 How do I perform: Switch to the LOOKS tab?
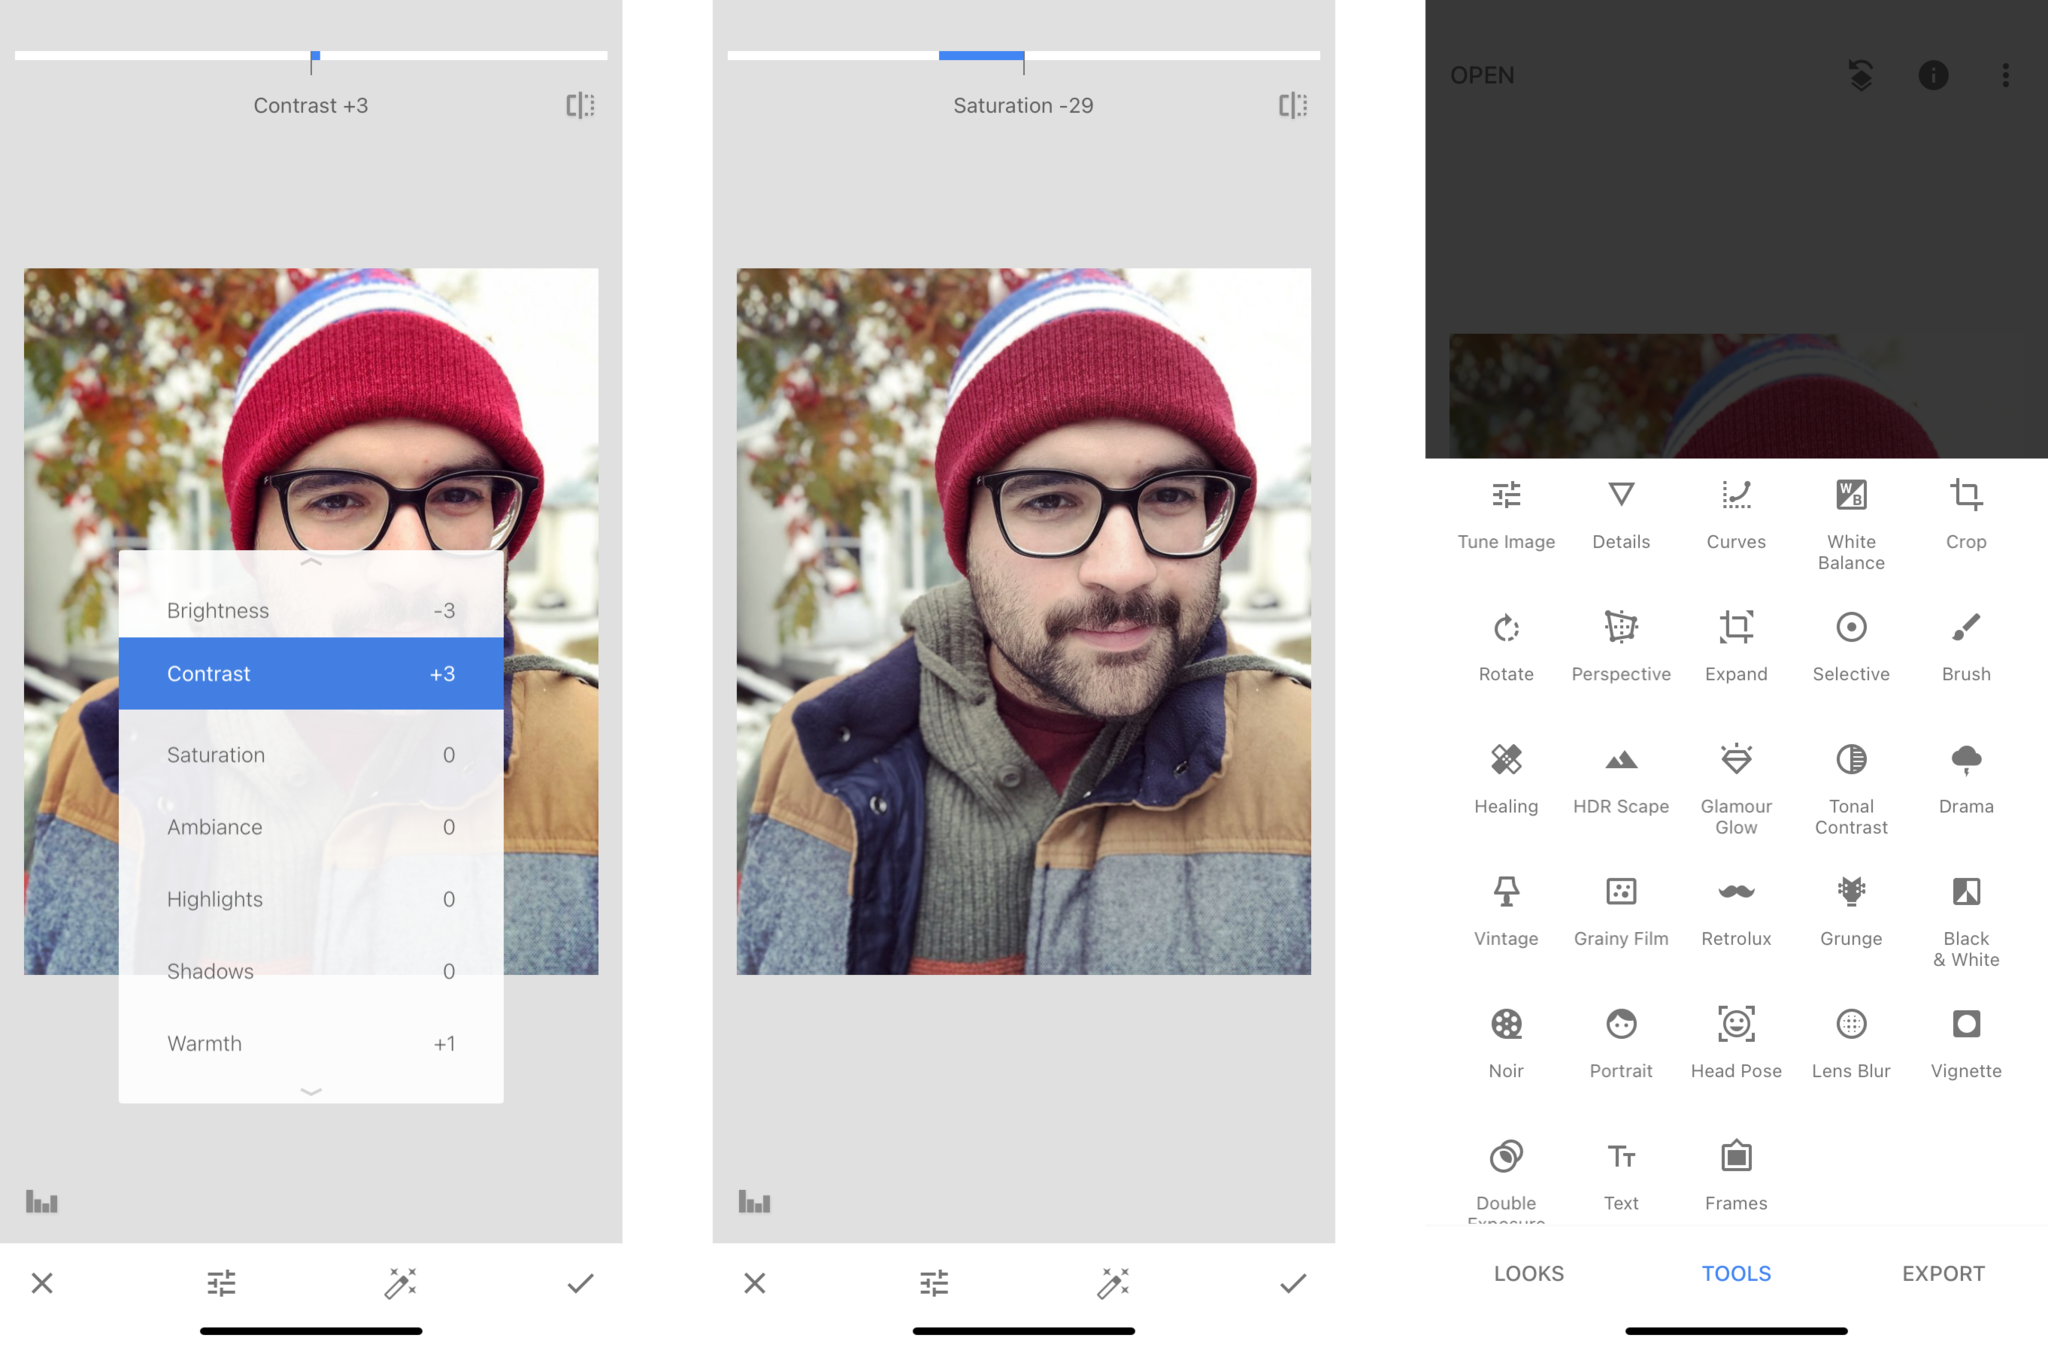click(x=1527, y=1273)
